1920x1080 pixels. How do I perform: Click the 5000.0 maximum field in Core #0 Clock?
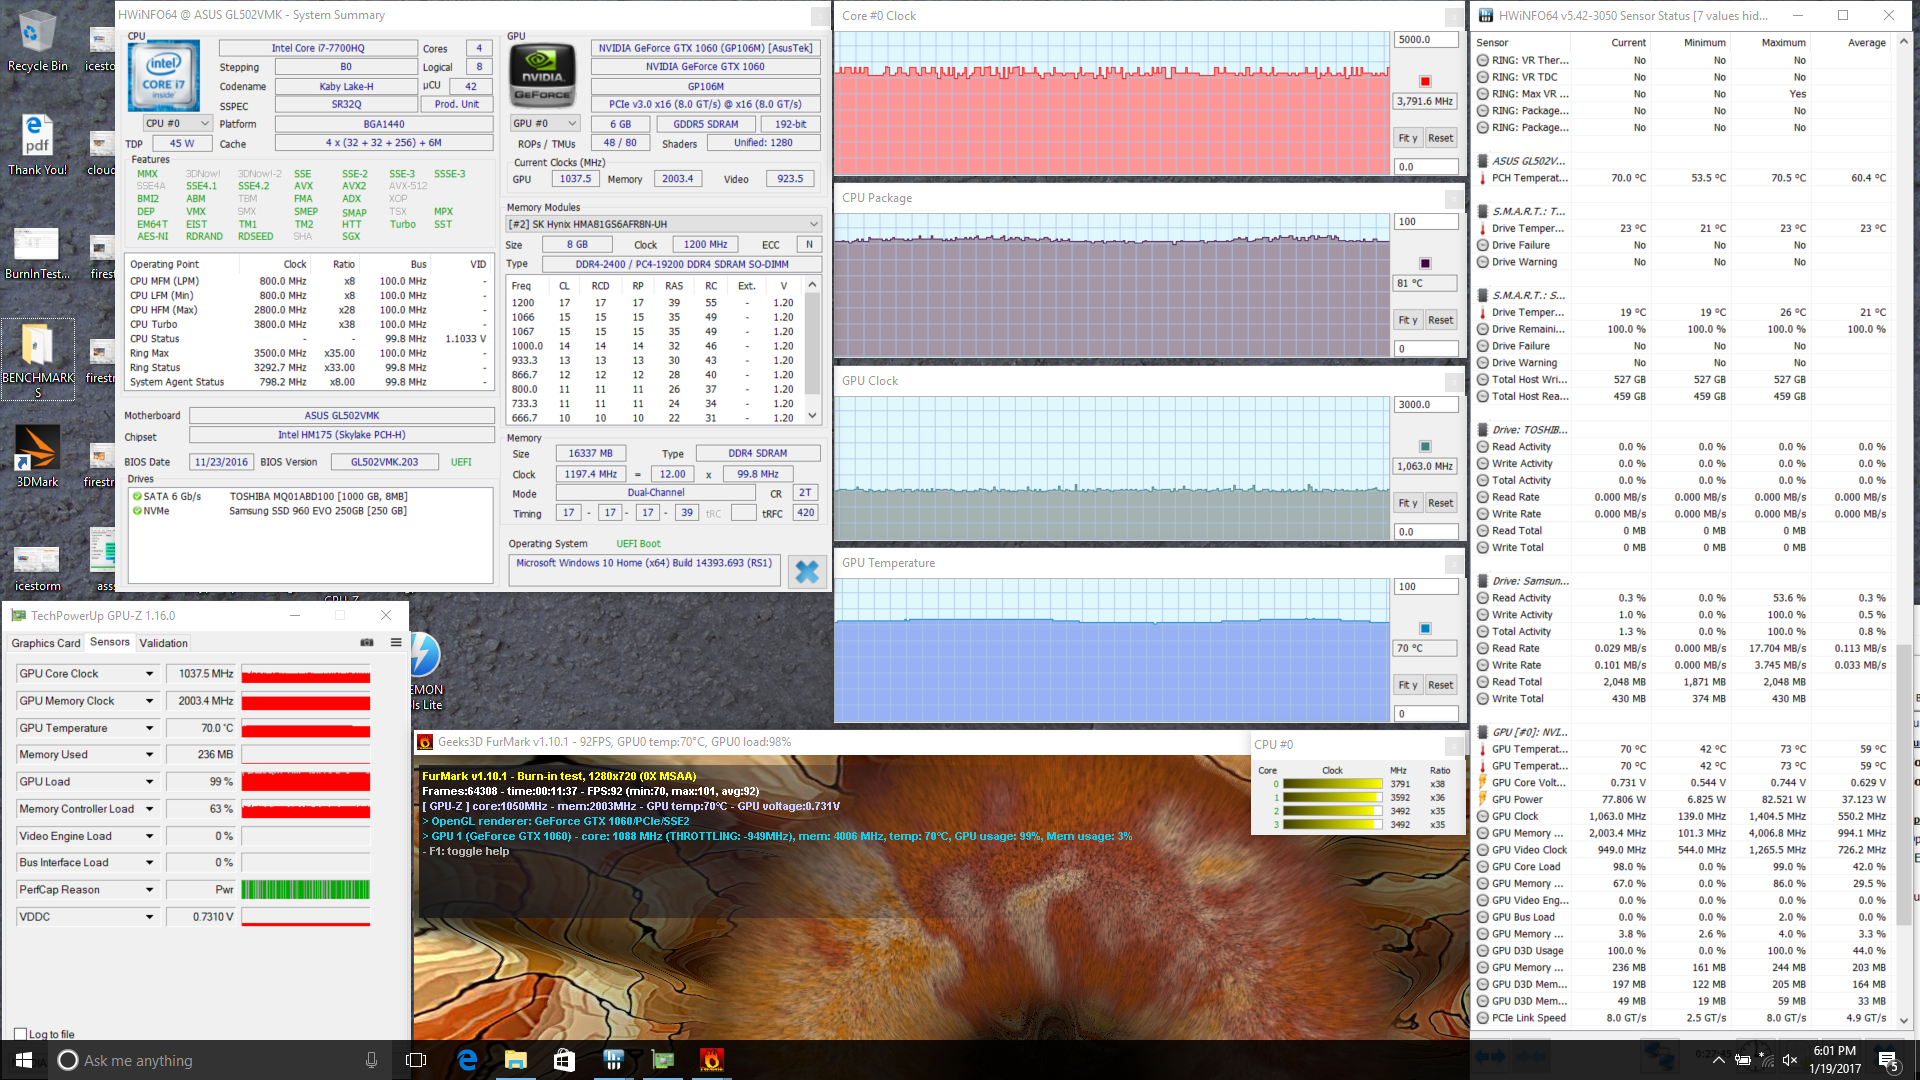1425,40
